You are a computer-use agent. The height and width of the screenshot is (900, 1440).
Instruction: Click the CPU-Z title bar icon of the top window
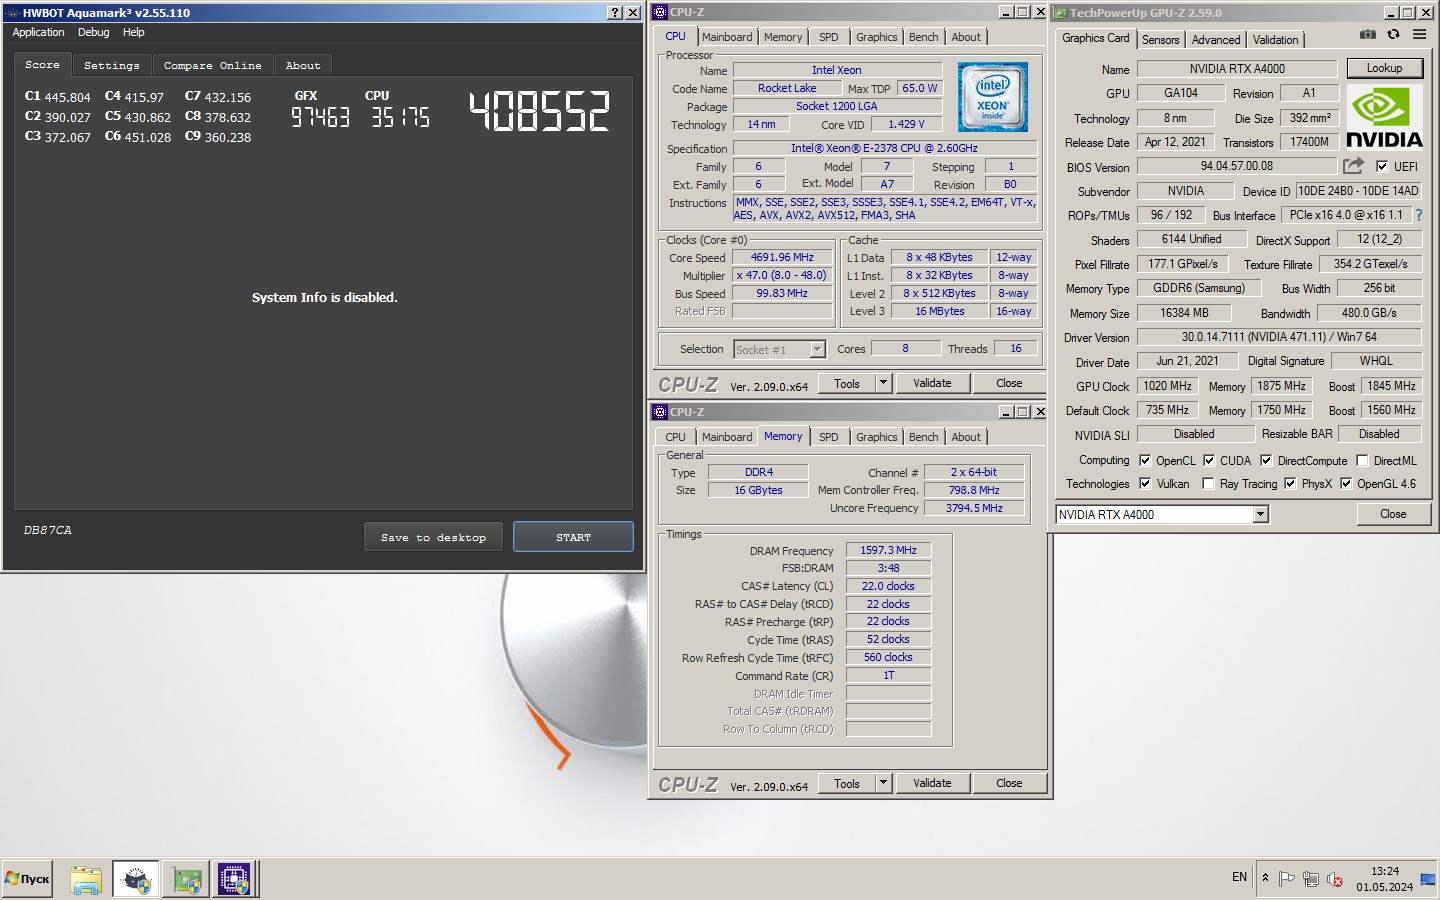(x=660, y=12)
